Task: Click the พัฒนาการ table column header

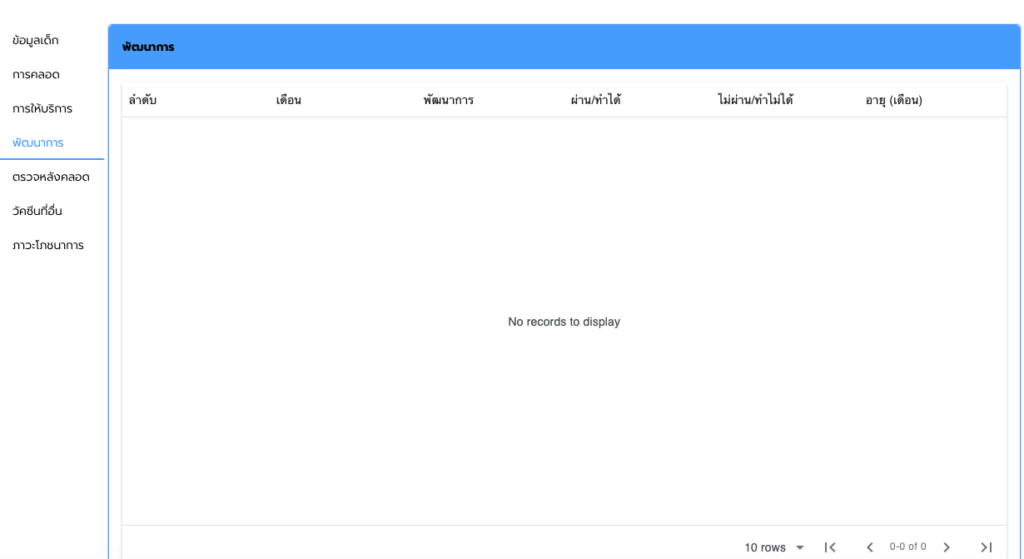Action: point(448,100)
